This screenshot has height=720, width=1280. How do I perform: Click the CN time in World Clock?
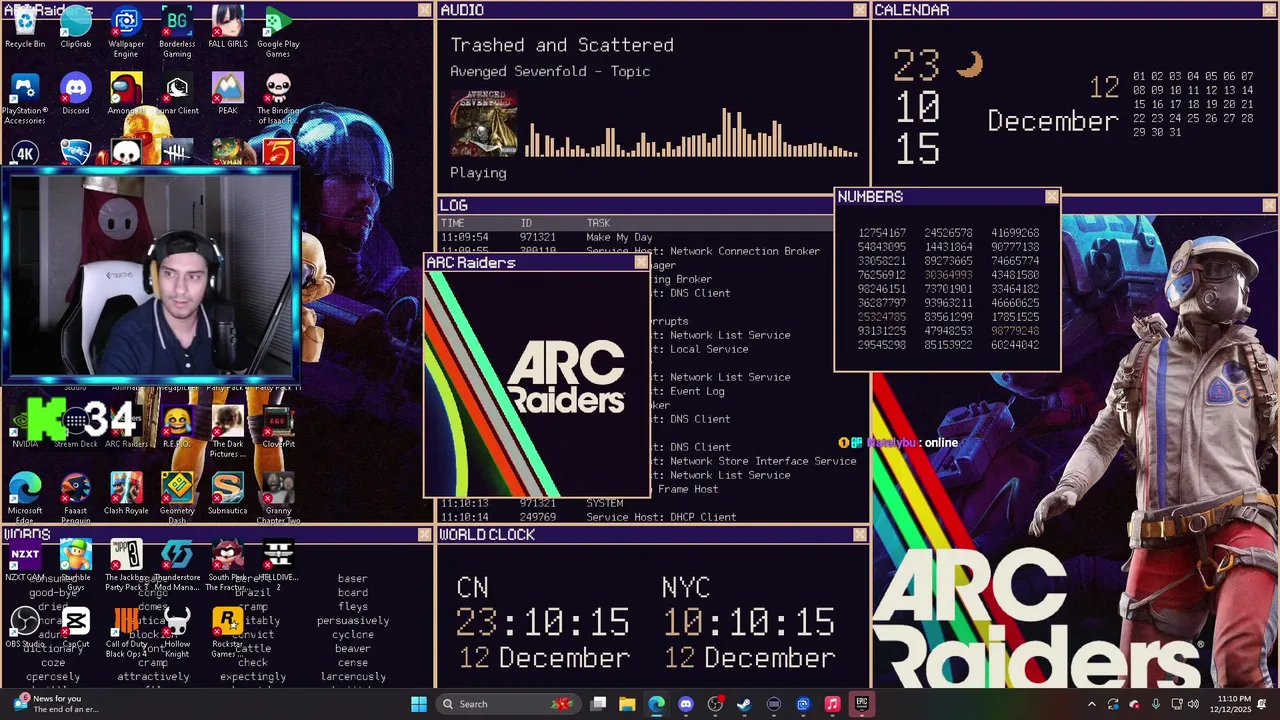[x=543, y=622]
